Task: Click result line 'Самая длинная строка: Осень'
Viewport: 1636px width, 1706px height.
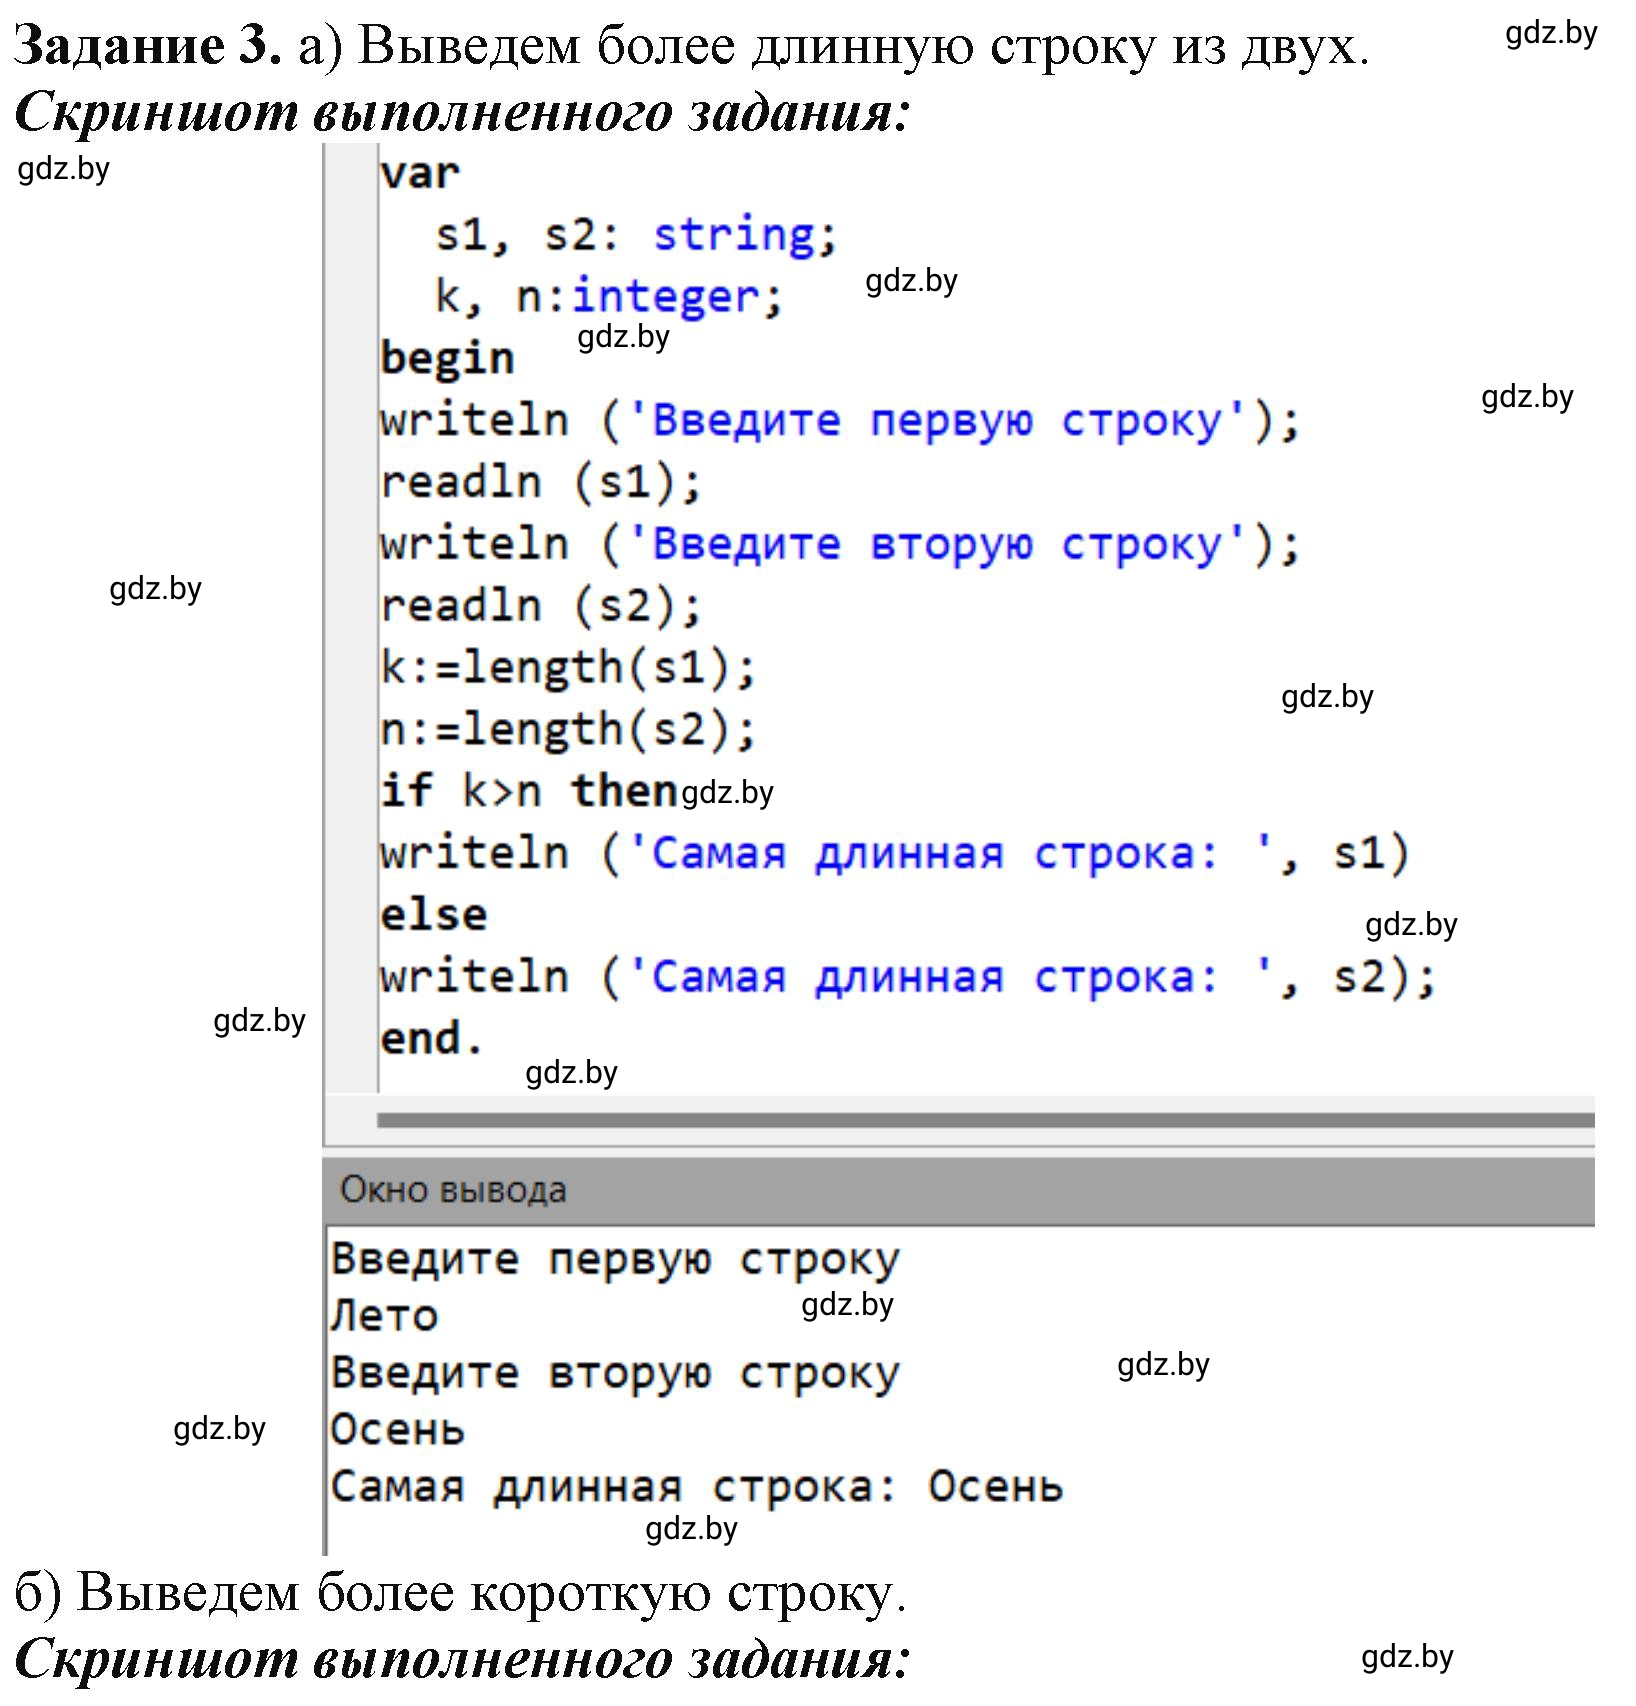Action: (x=696, y=1487)
